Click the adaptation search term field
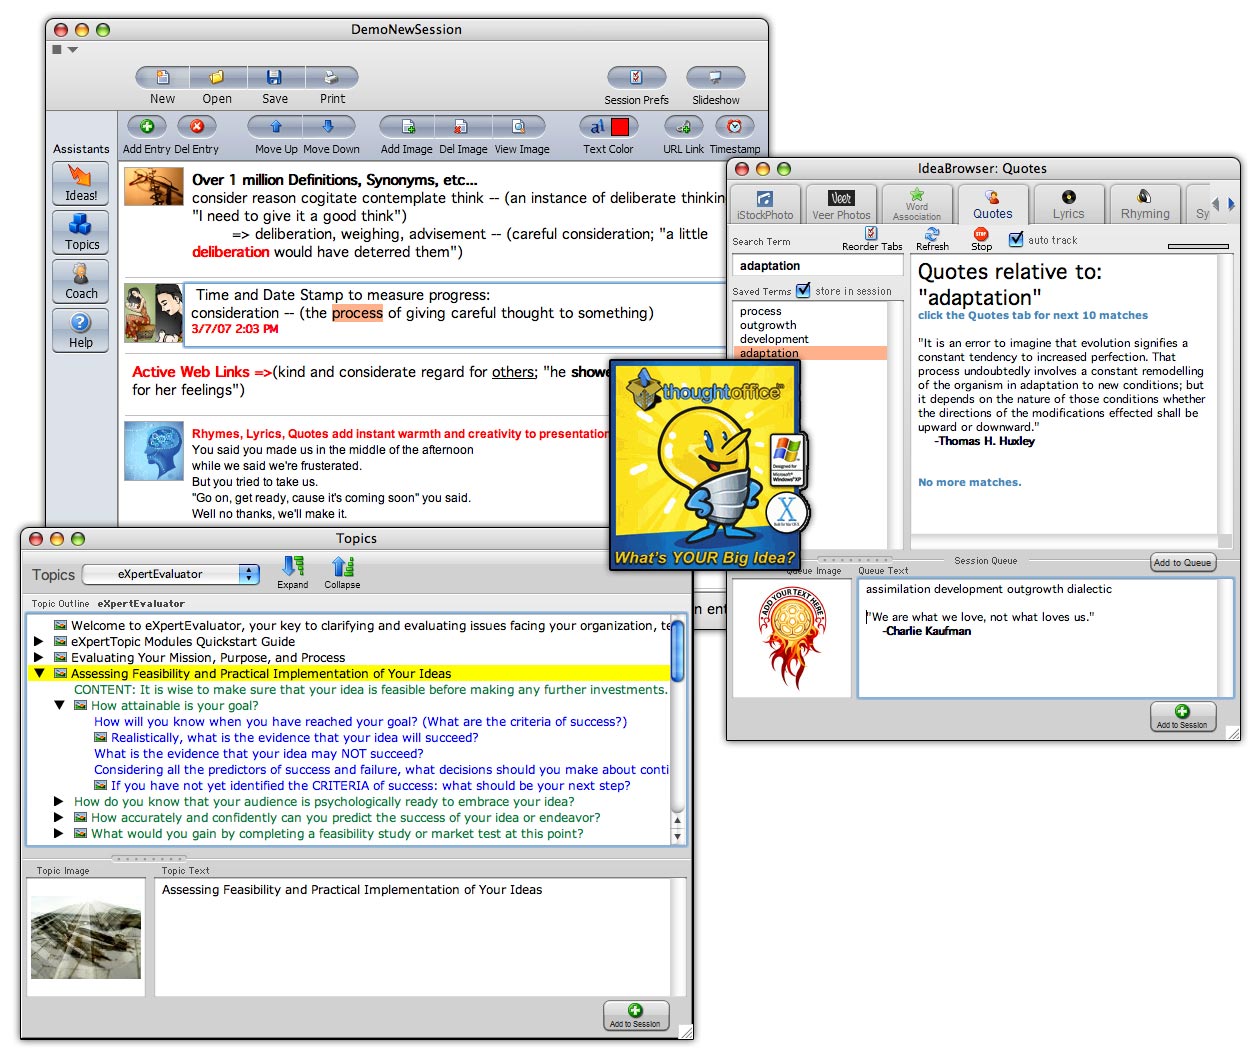The image size is (1258, 1058). (817, 266)
